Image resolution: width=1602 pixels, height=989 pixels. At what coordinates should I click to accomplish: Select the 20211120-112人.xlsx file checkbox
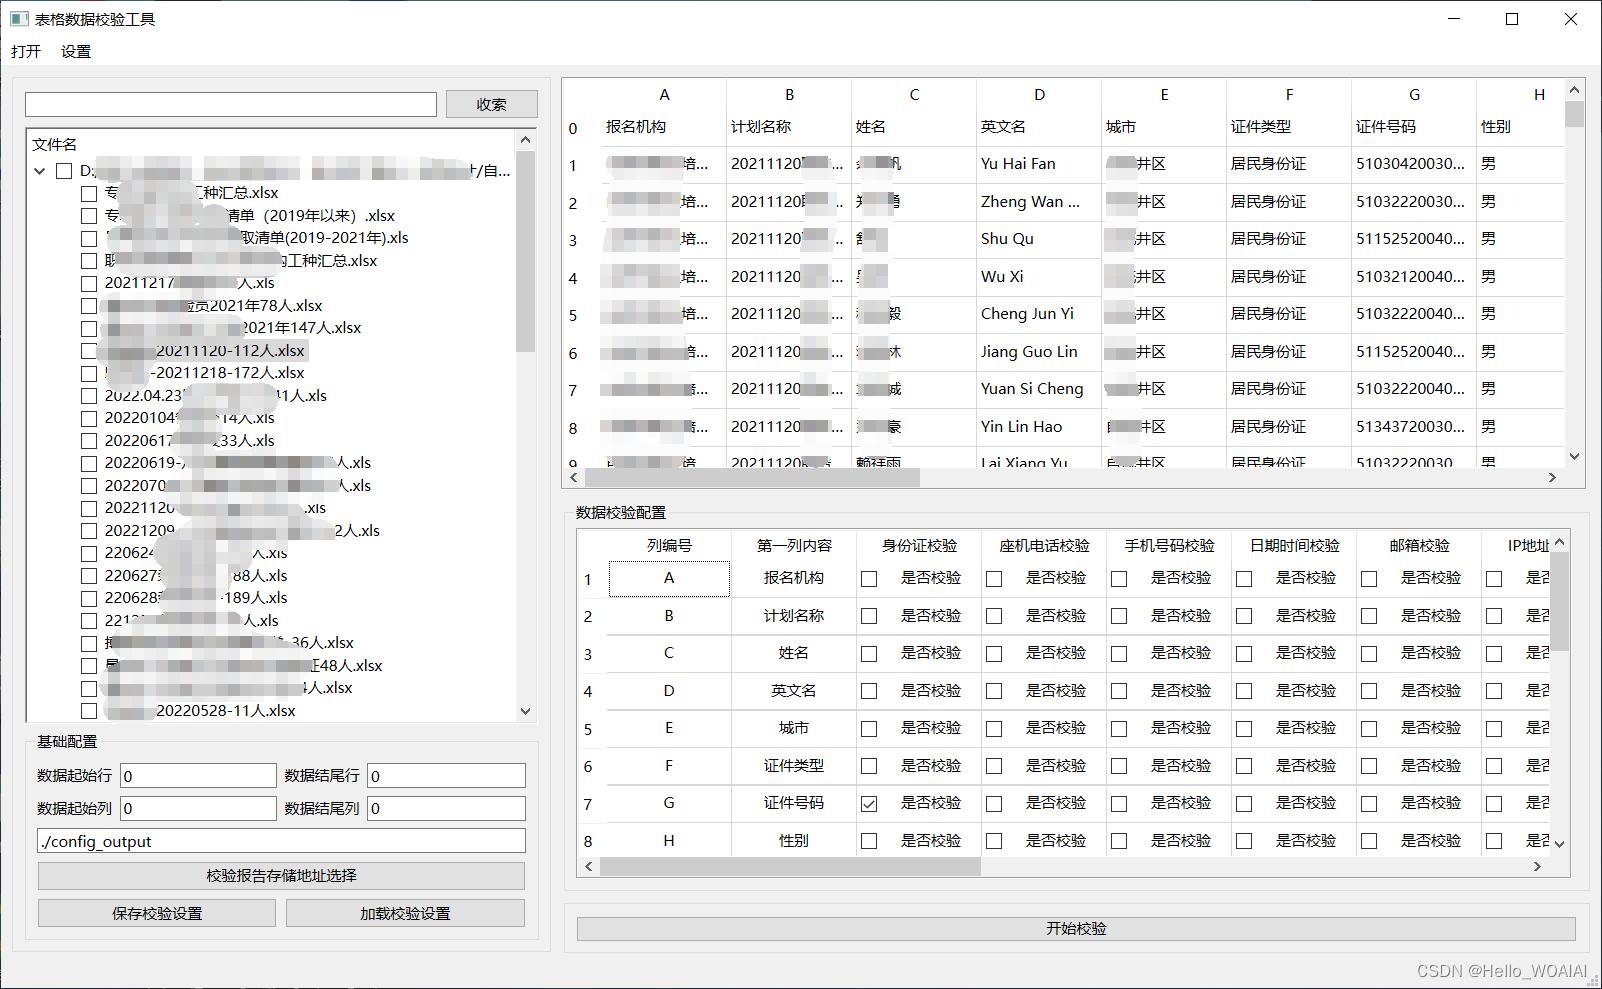tap(89, 350)
